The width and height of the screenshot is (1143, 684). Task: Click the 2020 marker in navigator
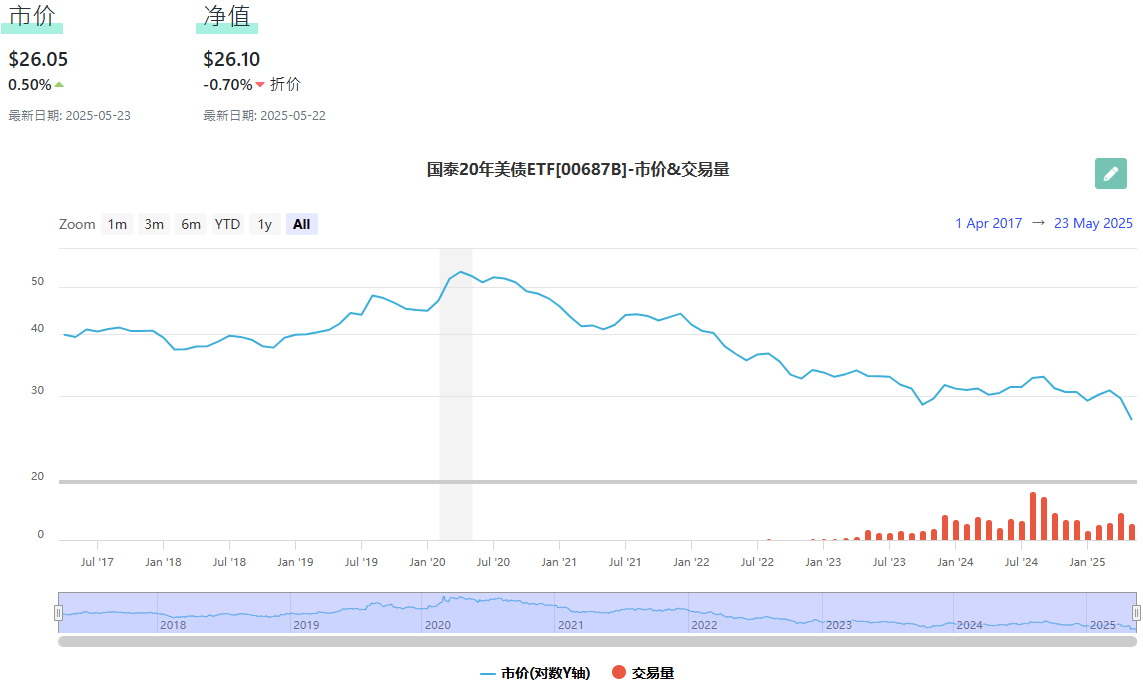437,625
